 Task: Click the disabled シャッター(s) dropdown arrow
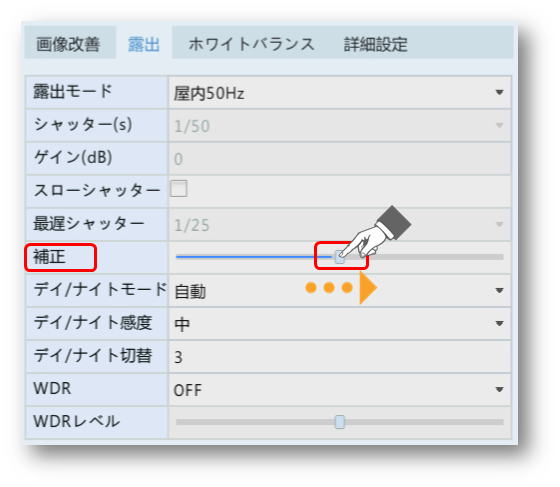pos(499,125)
